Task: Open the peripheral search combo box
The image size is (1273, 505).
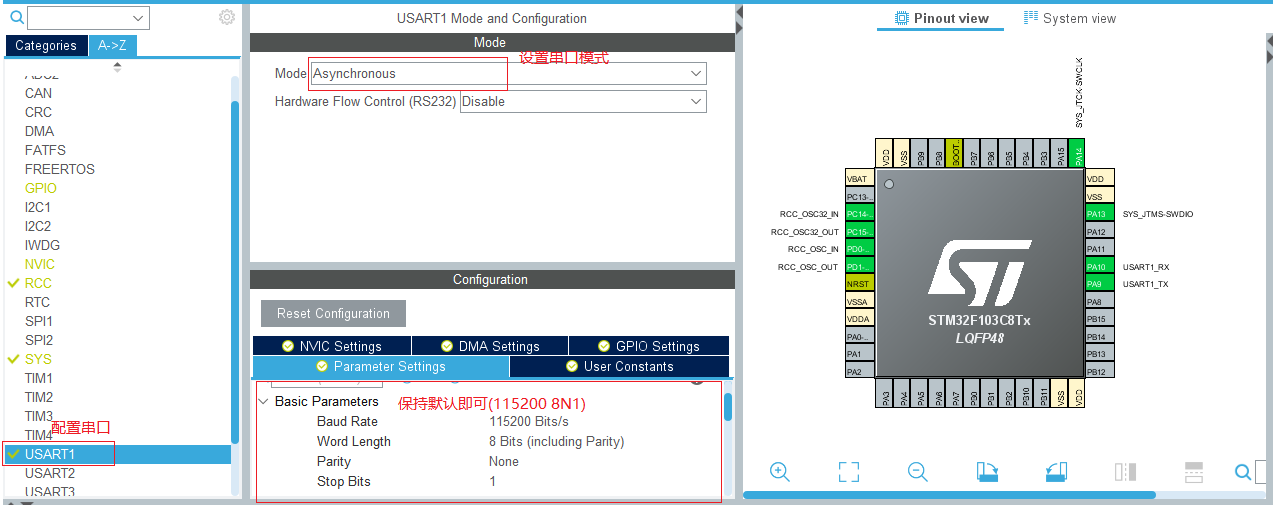Action: tap(88, 17)
